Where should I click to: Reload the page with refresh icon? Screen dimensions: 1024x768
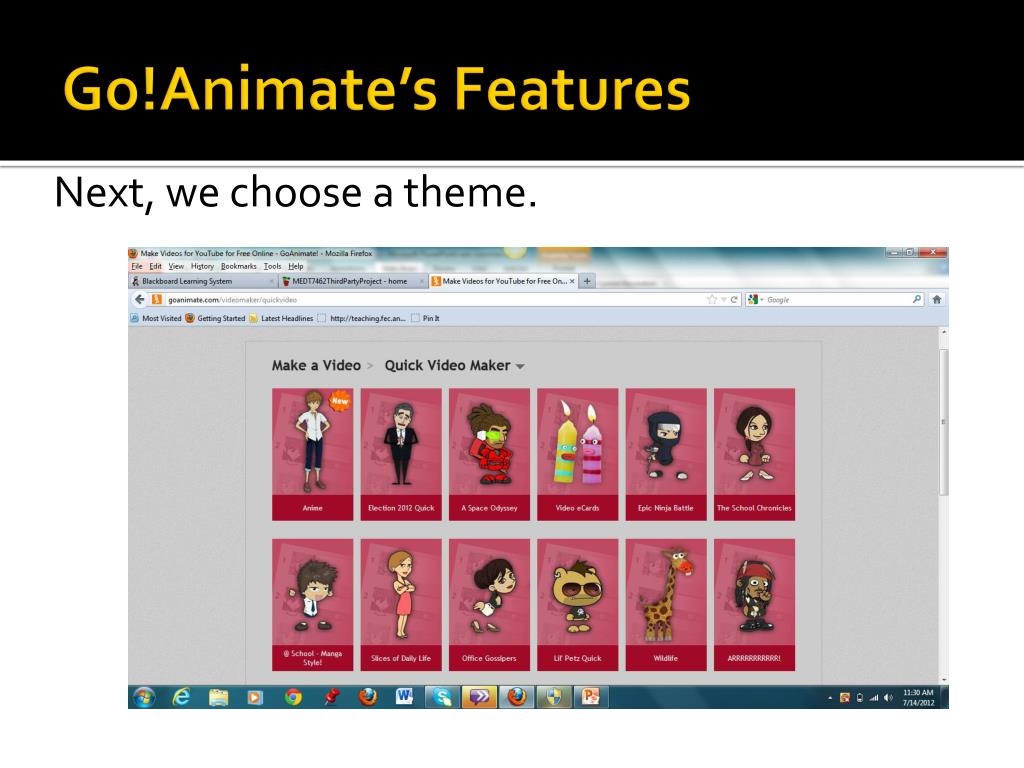(734, 299)
